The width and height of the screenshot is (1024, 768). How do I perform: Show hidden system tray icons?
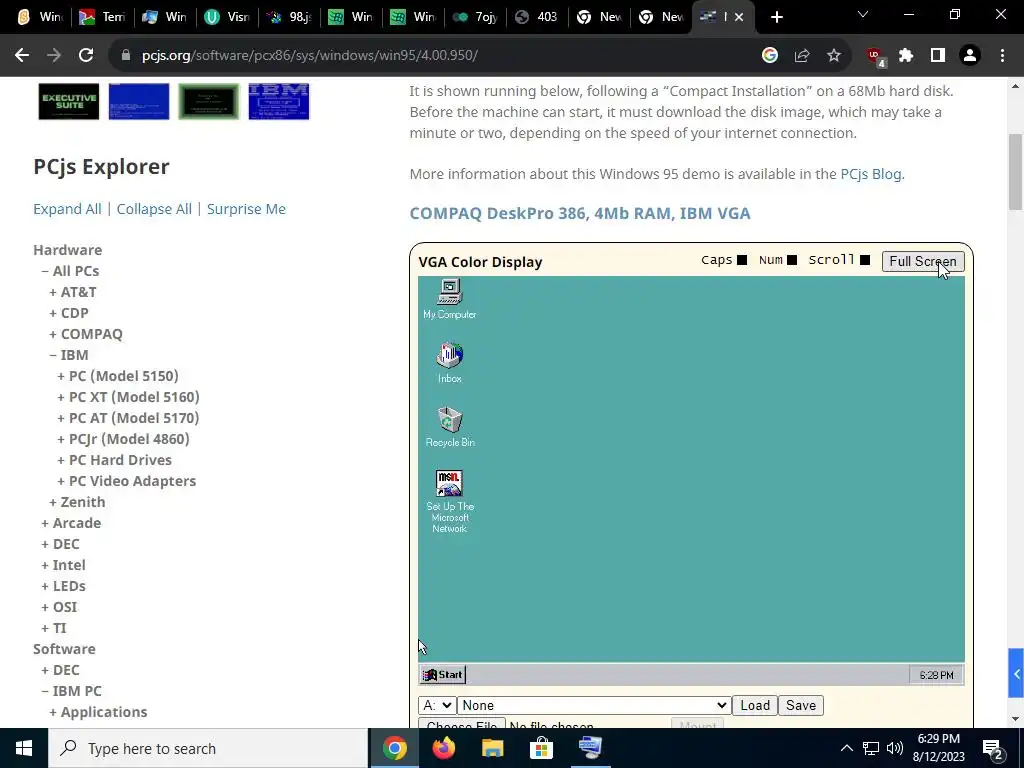[x=846, y=748]
